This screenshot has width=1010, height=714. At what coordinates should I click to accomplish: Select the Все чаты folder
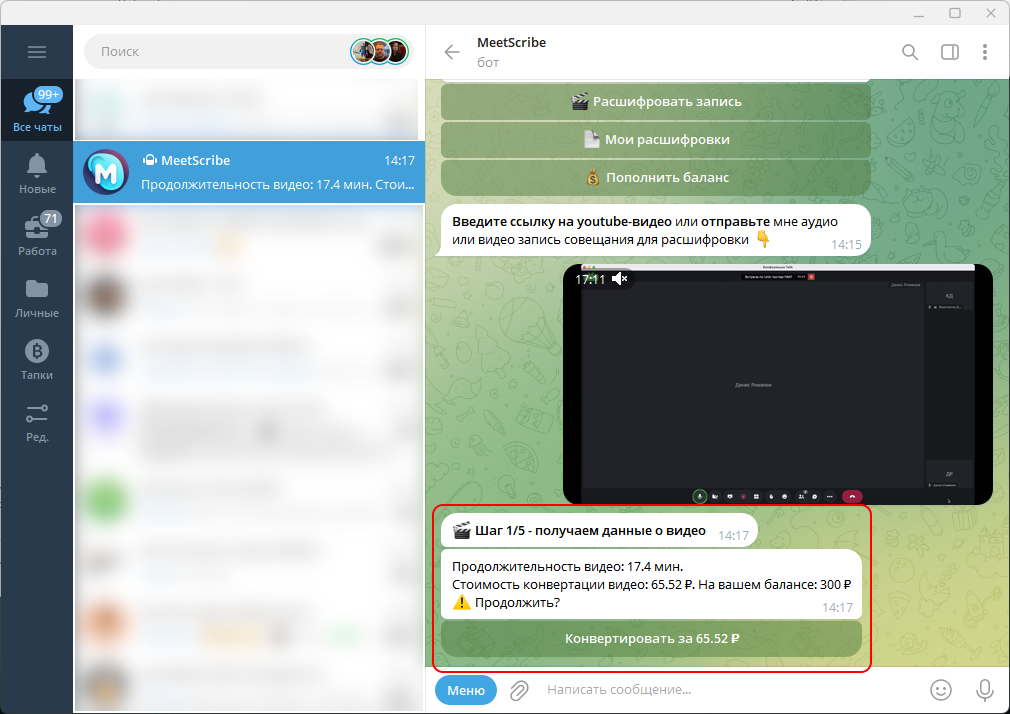(37, 110)
